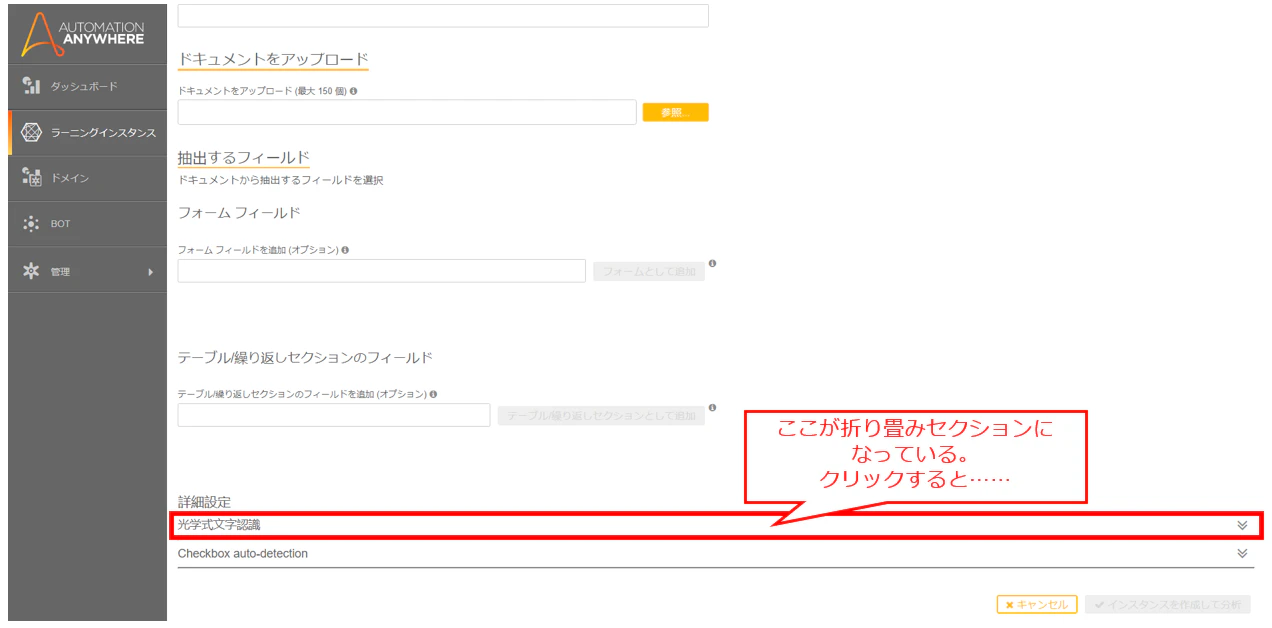
Task: Expand the Checkbox auto-detection chevron
Action: 1242,553
